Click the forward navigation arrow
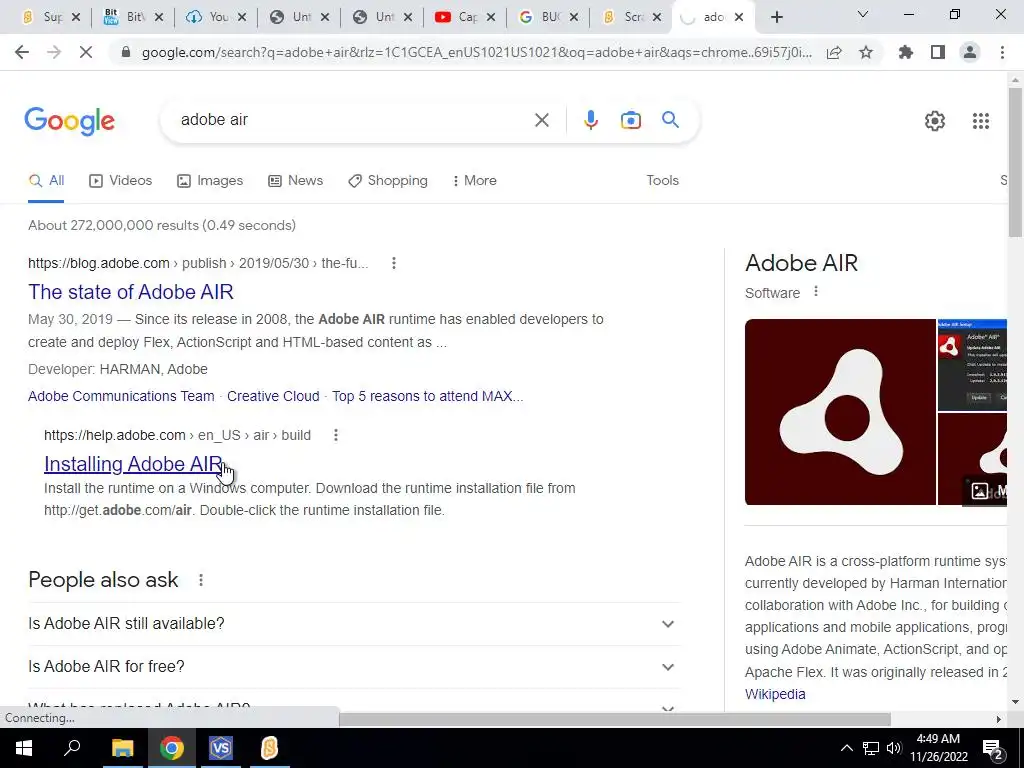The width and height of the screenshot is (1024, 768). pyautogui.click(x=54, y=52)
